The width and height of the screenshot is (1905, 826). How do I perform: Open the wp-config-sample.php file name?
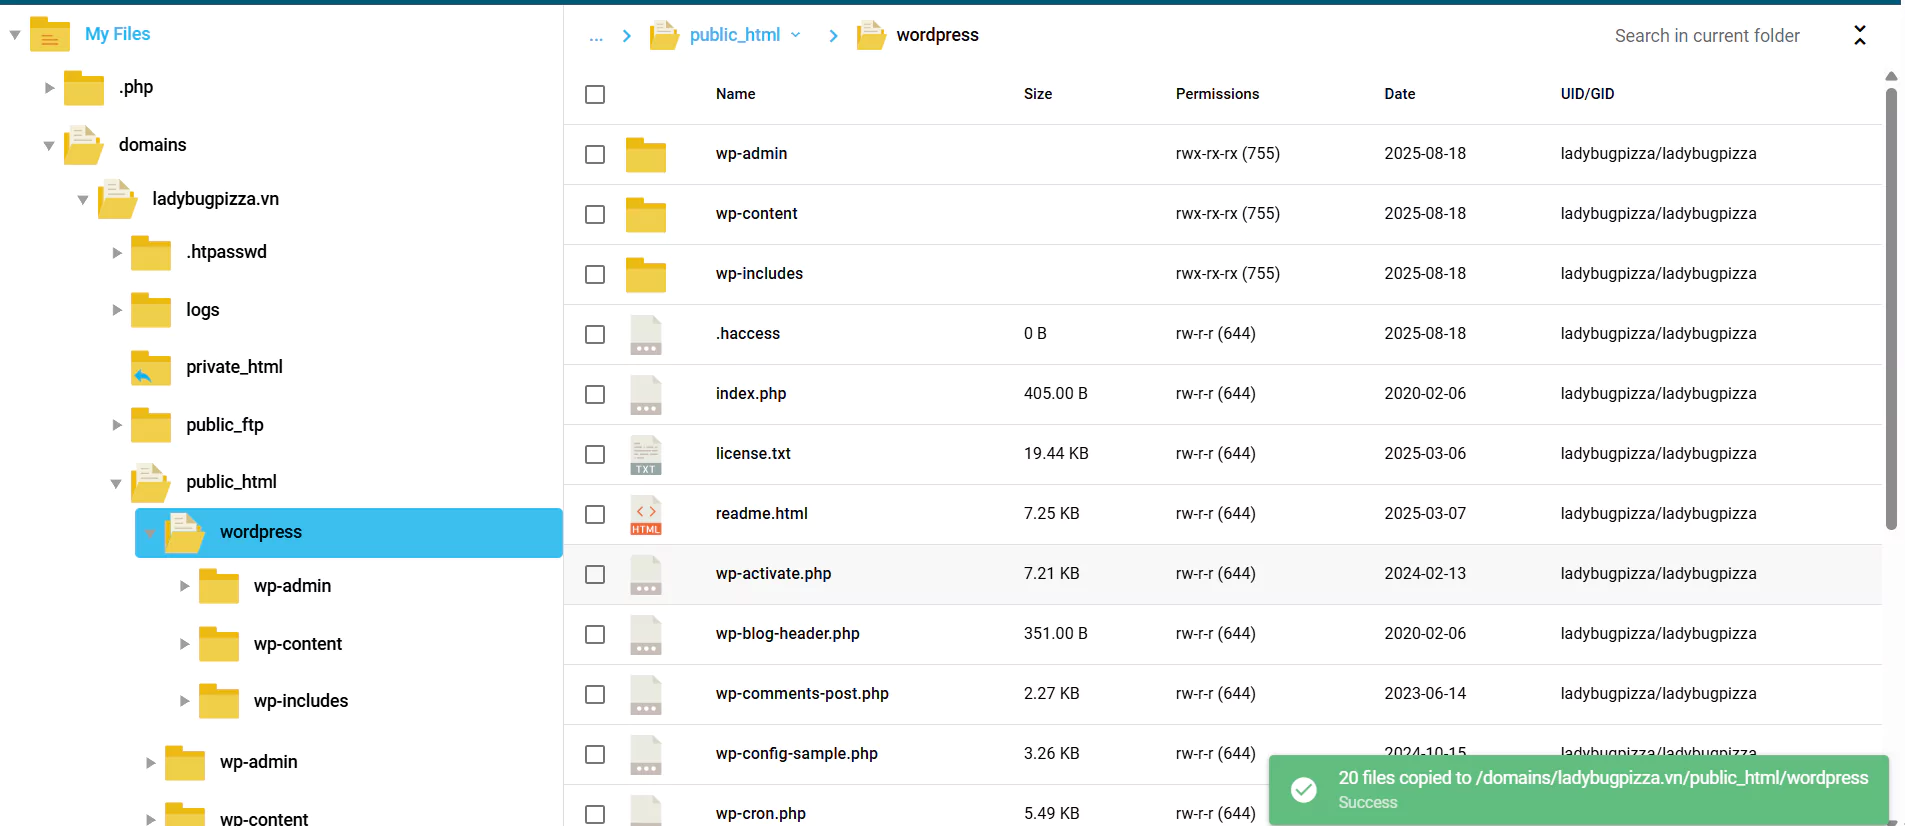tap(797, 754)
